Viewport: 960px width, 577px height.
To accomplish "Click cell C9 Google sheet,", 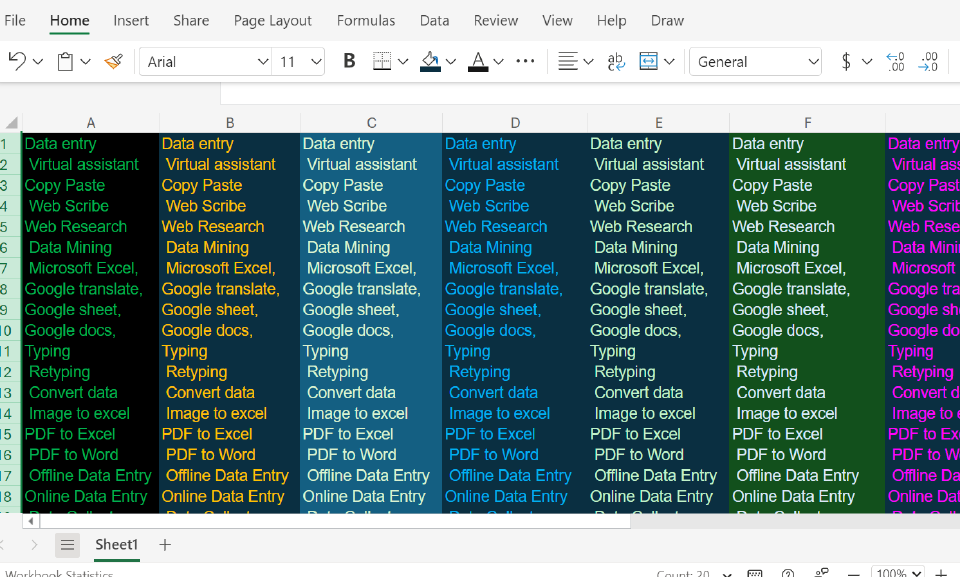I will click(371, 310).
